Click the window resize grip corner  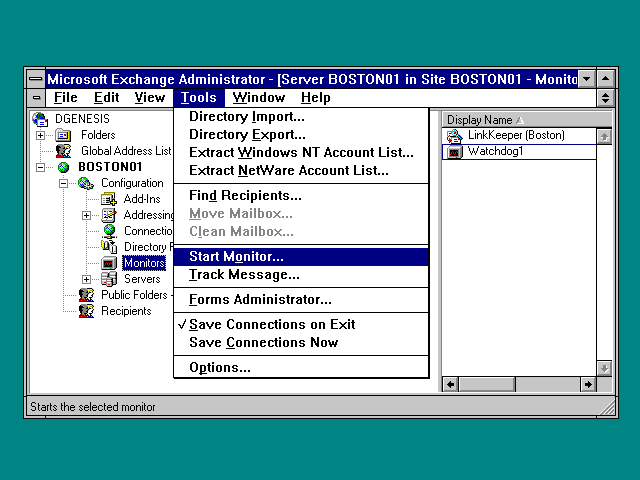point(607,408)
